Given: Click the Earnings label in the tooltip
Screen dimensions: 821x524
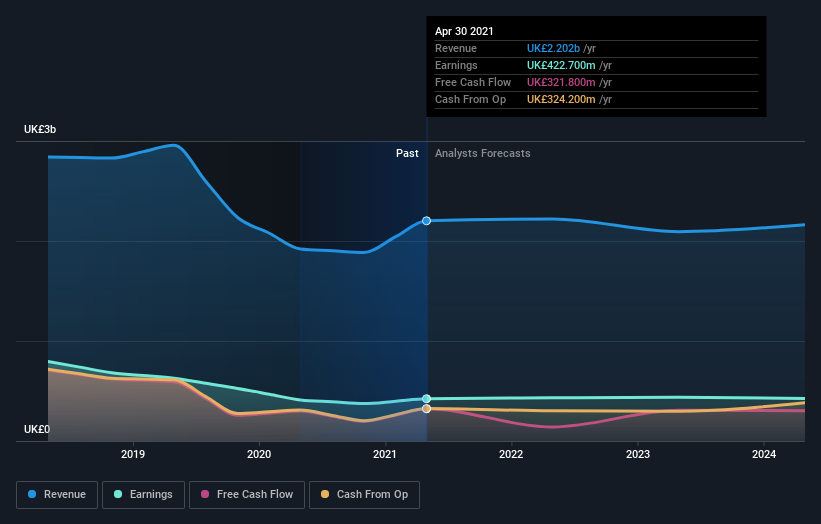Looking at the screenshot, I should 456,65.
